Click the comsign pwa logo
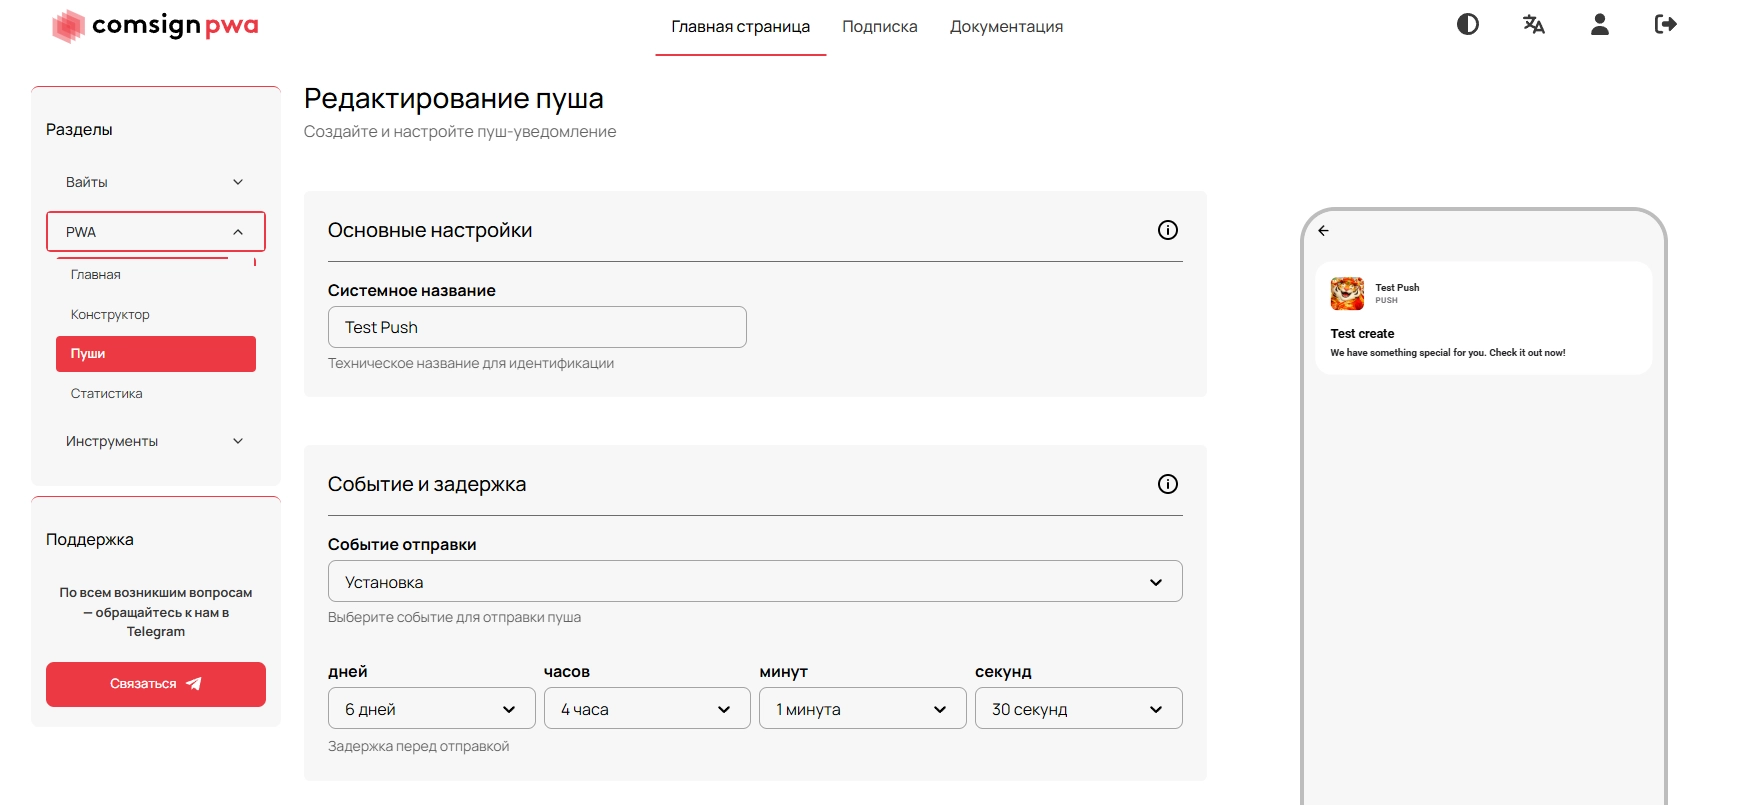This screenshot has height=805, width=1751. 156,25
